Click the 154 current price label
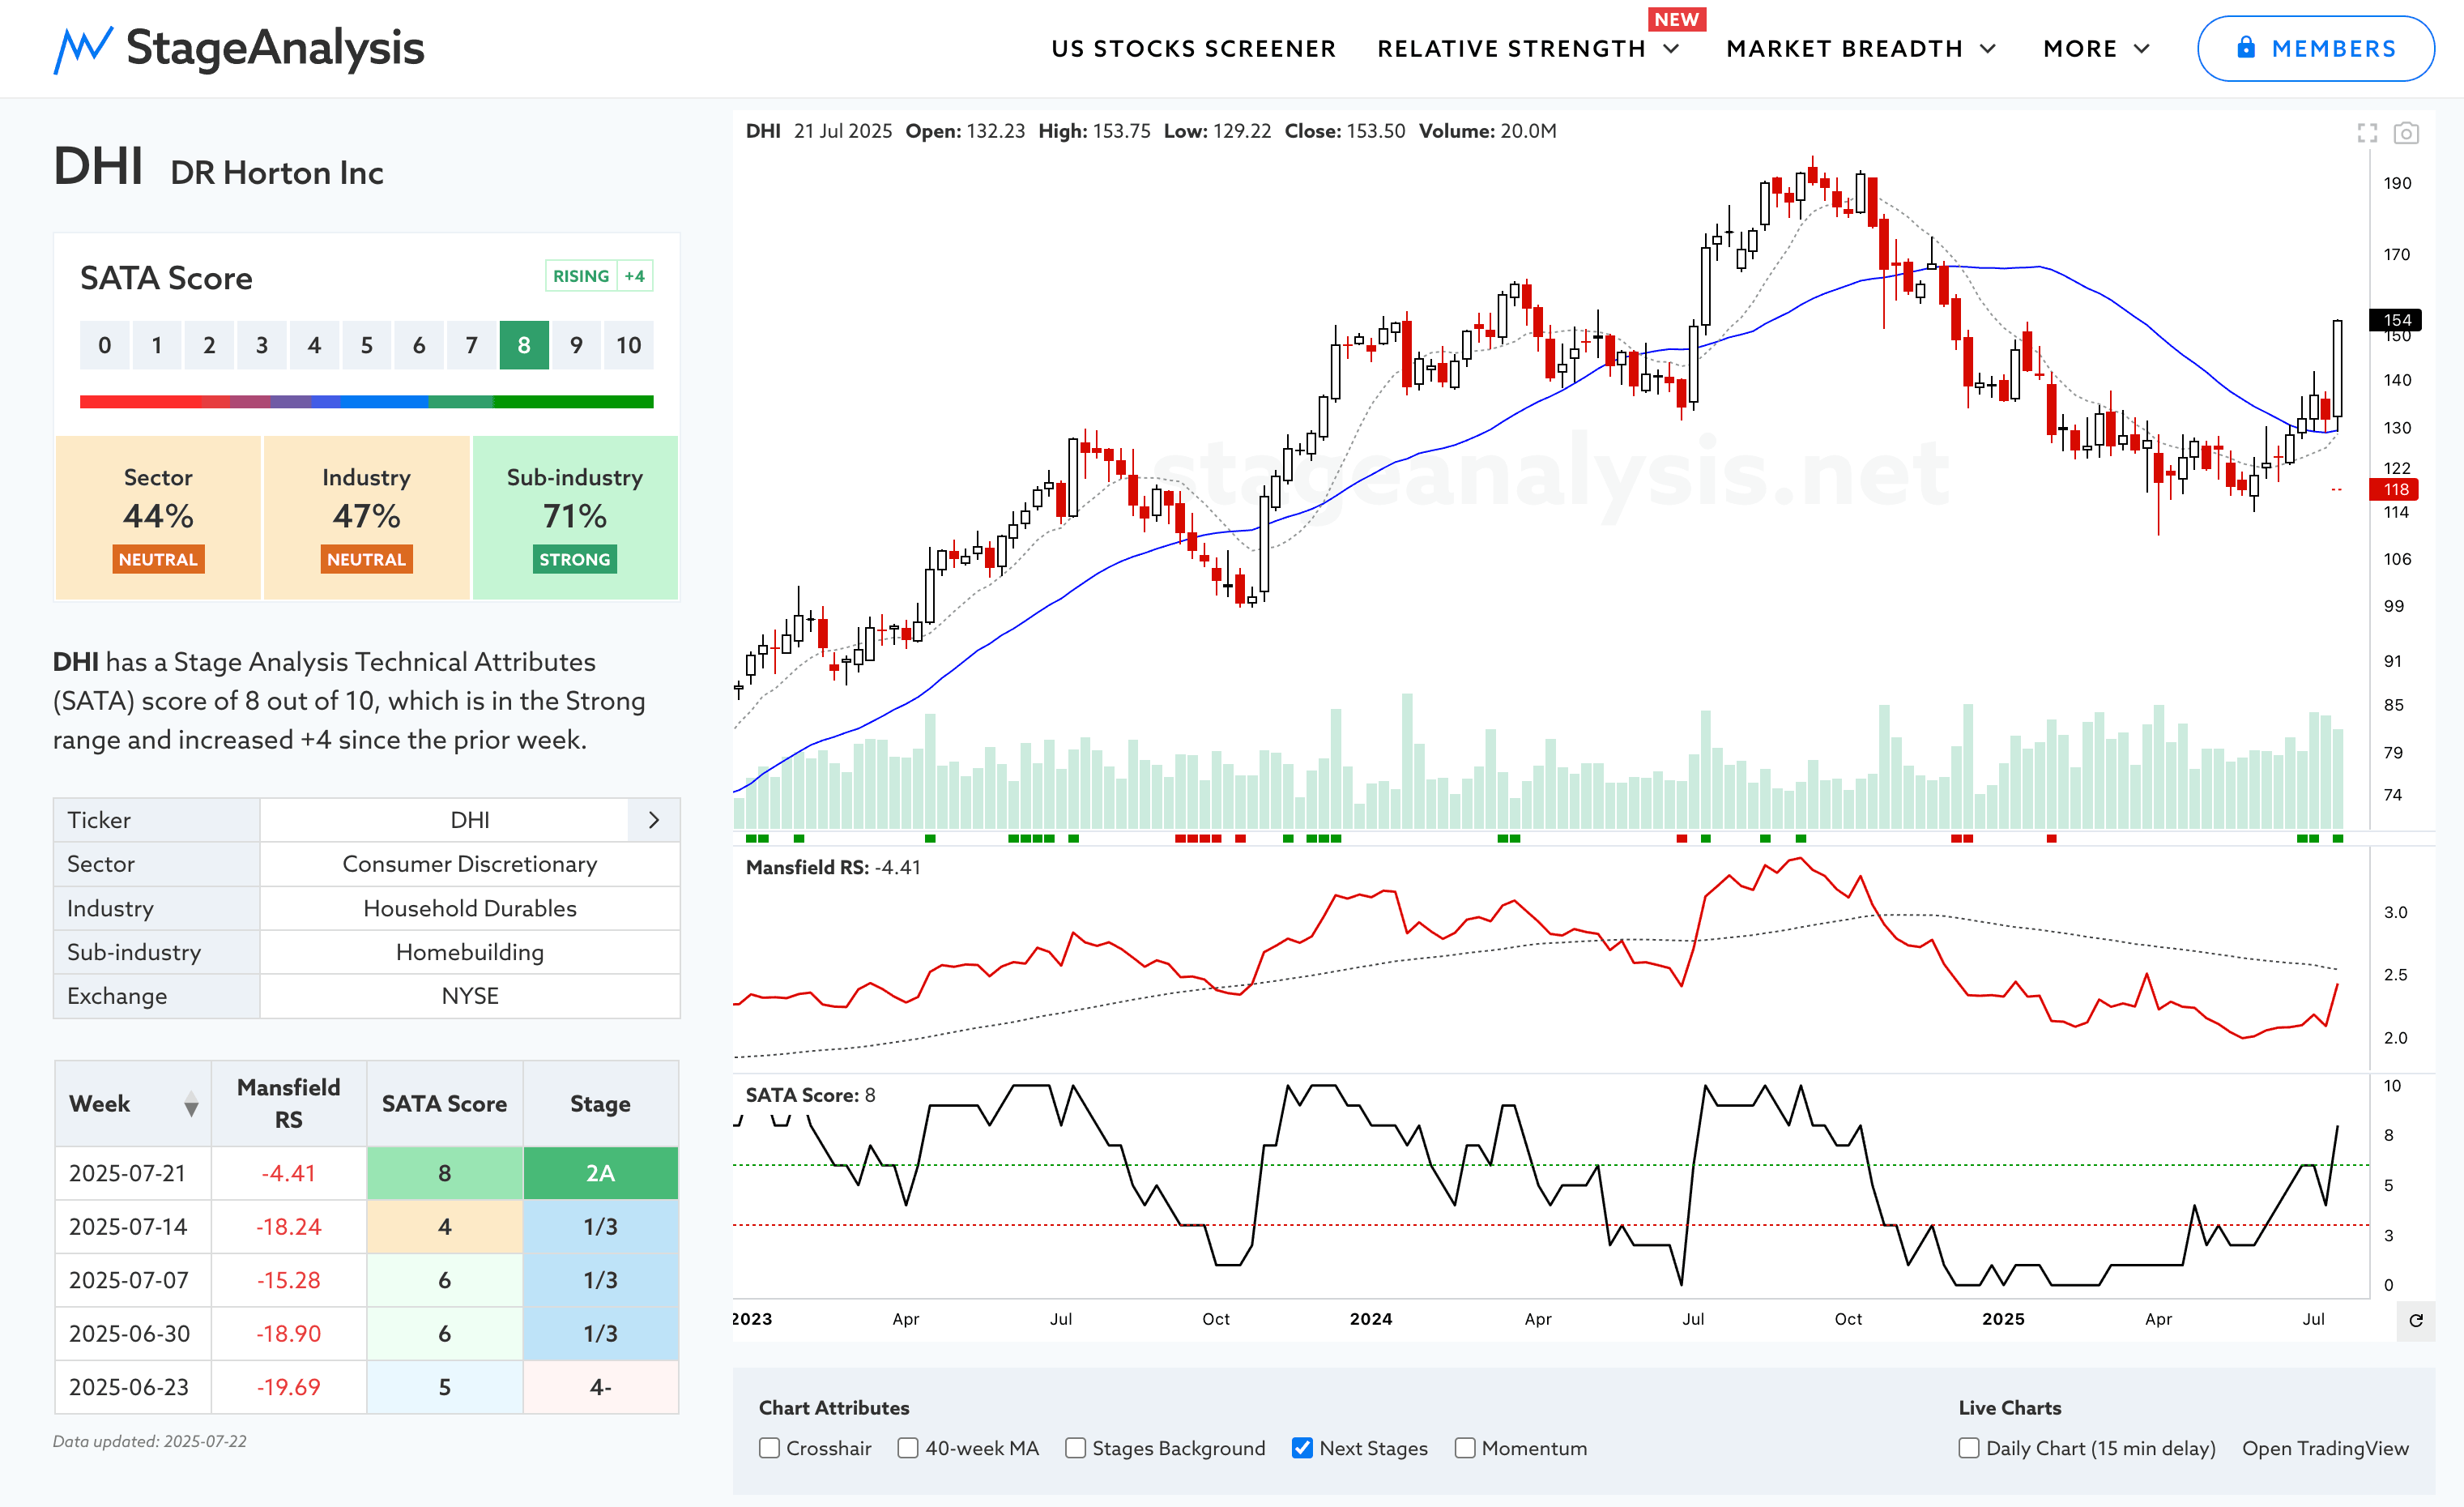Image resolution: width=2464 pixels, height=1507 pixels. [x=2396, y=320]
